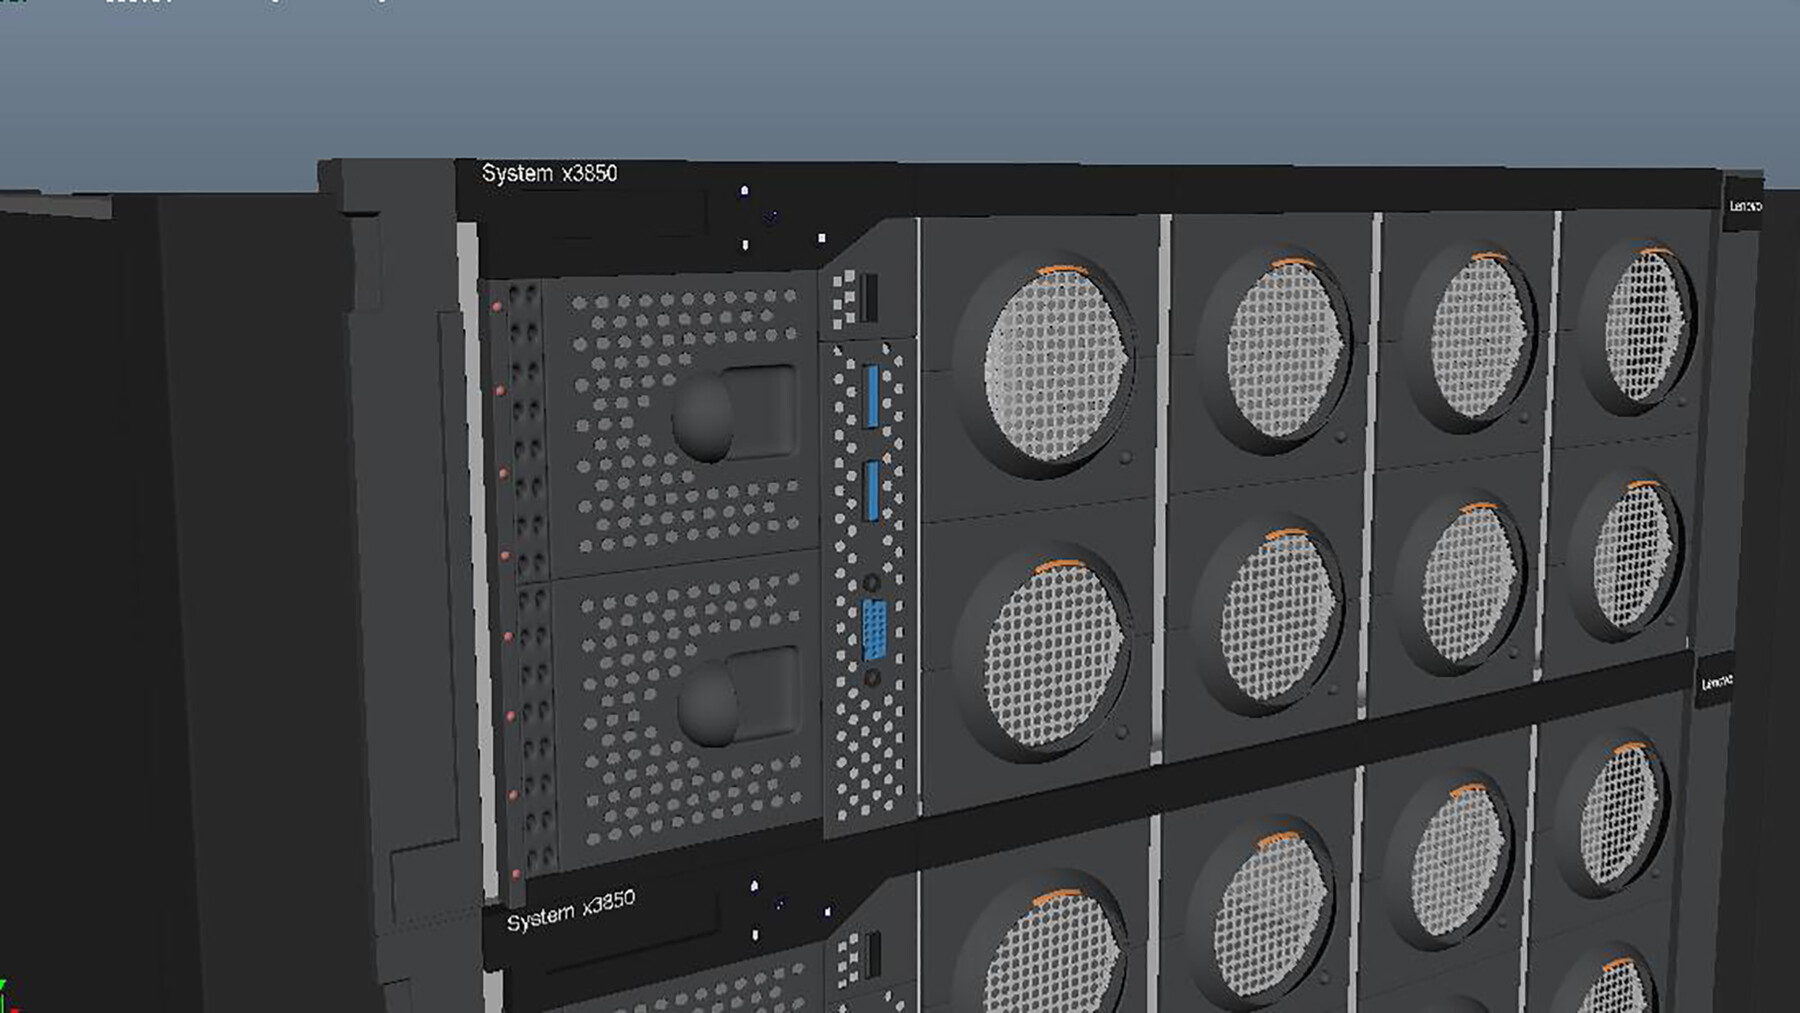Click the green Y axis of the viewport gizmo
1800x1013 pixels.
click(x=4, y=985)
